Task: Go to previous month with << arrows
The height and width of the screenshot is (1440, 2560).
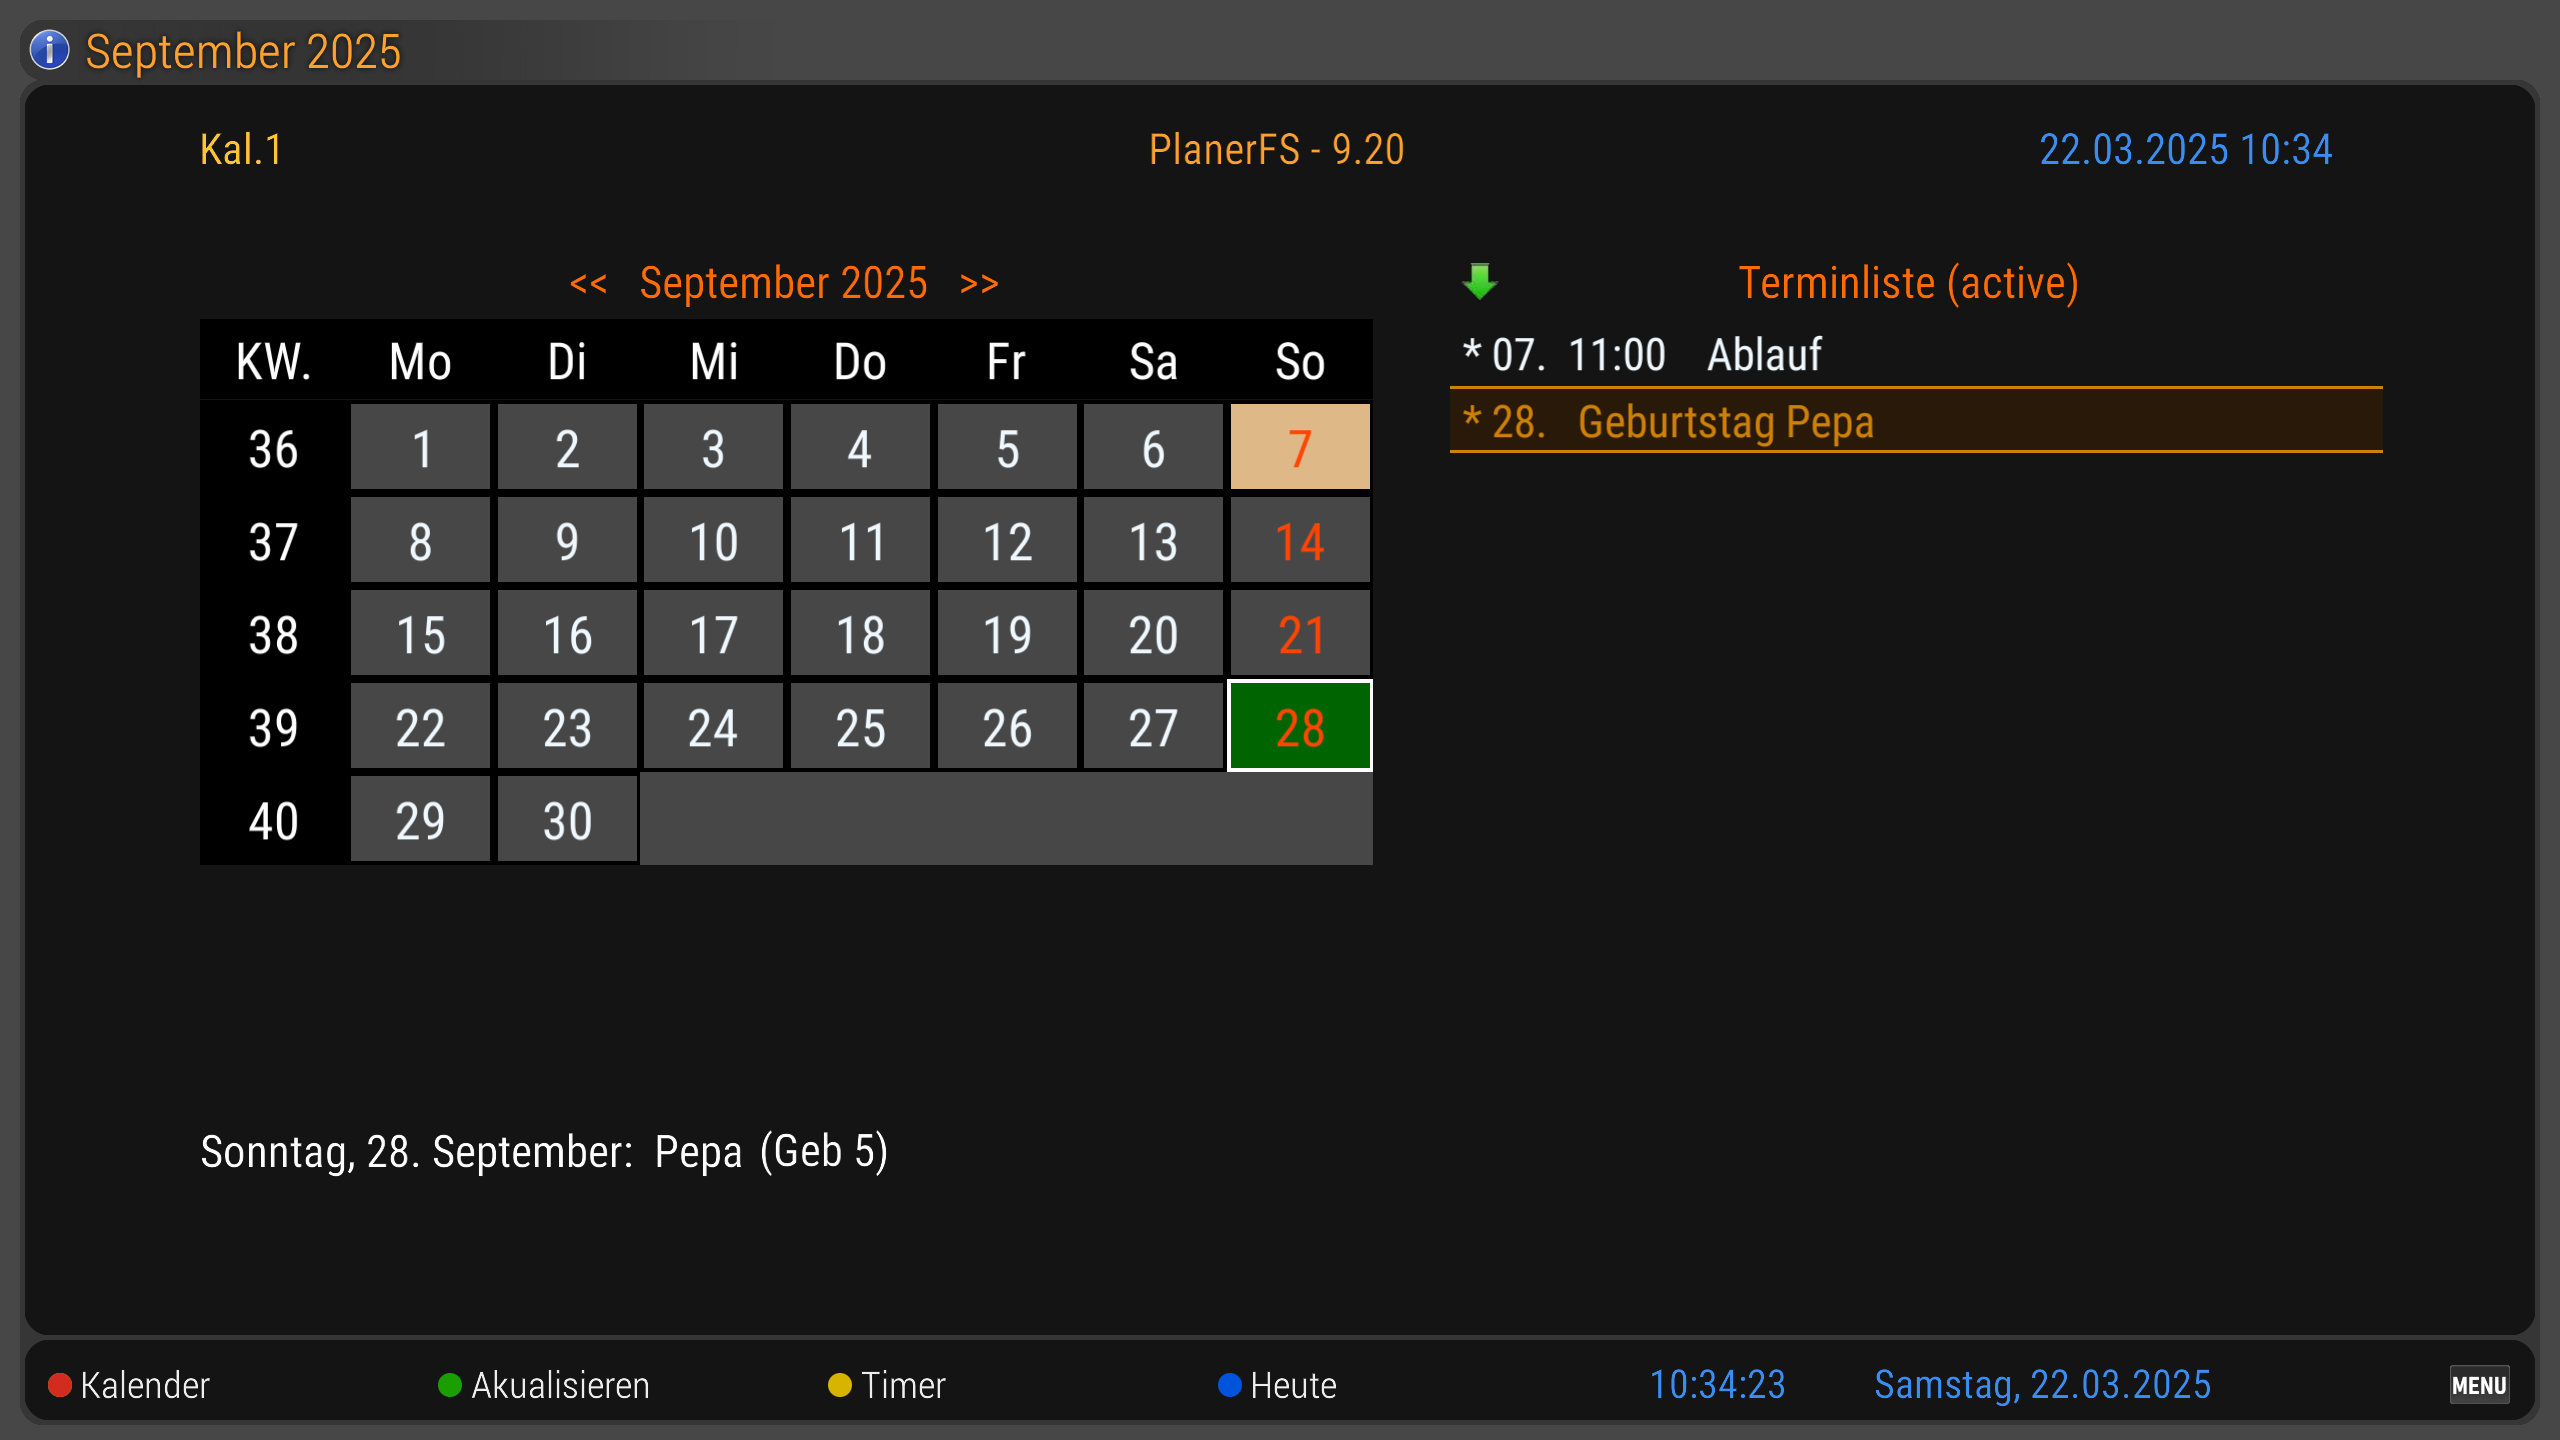Action: [x=588, y=284]
